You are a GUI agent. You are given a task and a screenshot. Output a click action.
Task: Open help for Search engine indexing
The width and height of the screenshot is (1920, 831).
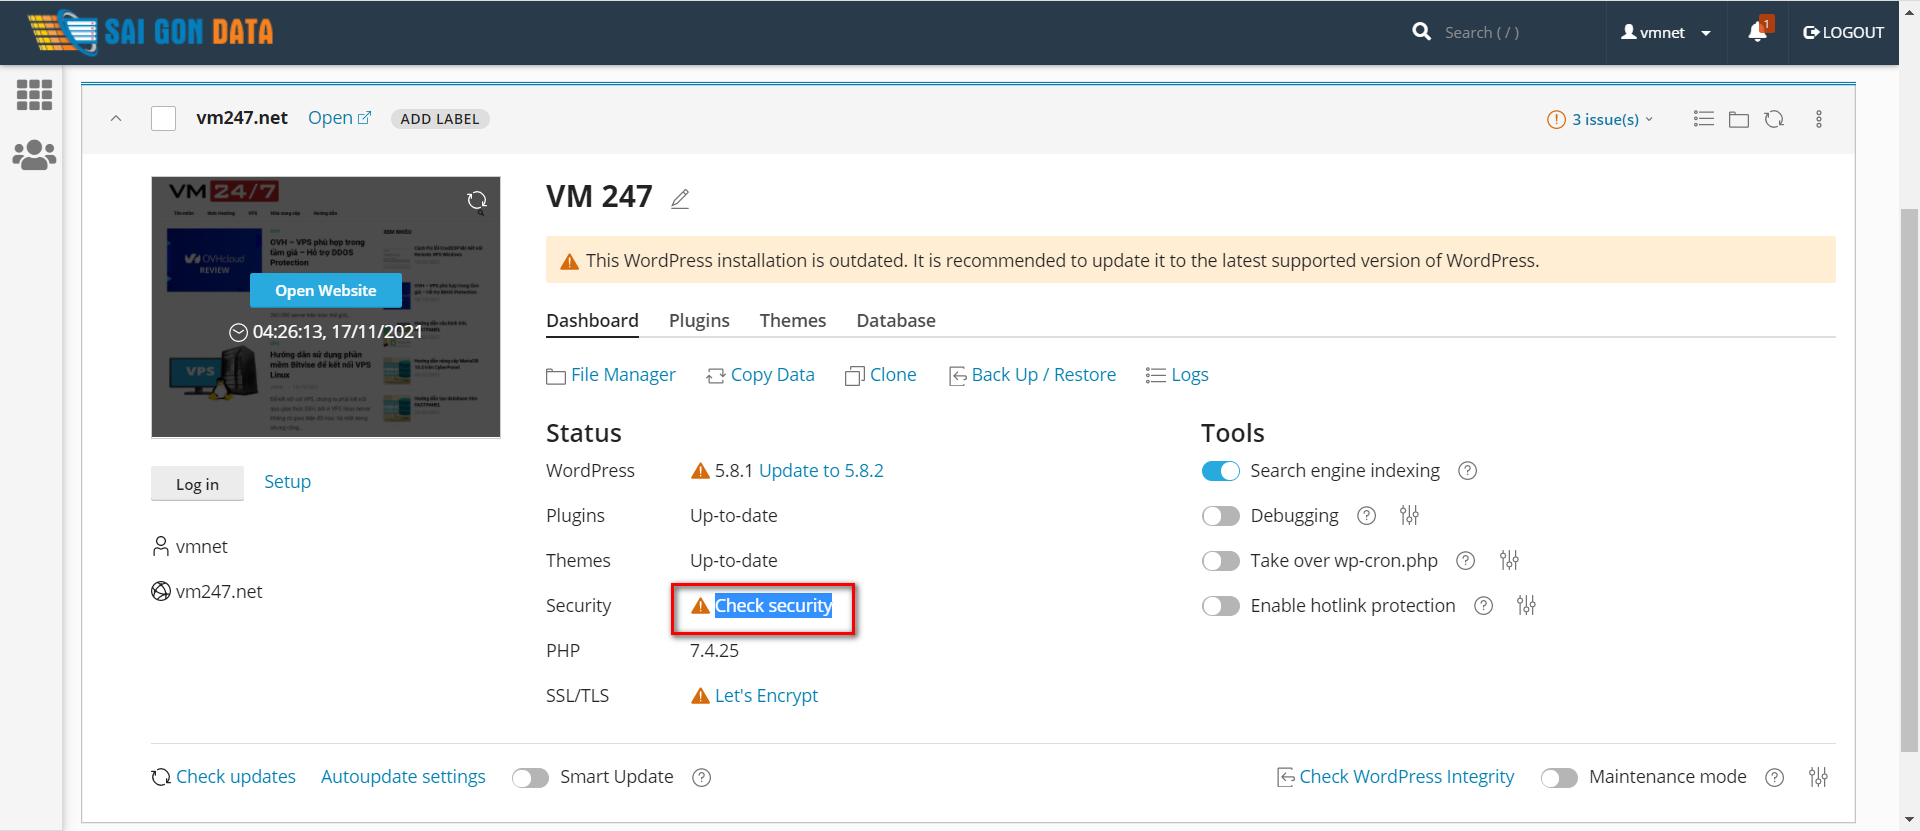point(1467,471)
